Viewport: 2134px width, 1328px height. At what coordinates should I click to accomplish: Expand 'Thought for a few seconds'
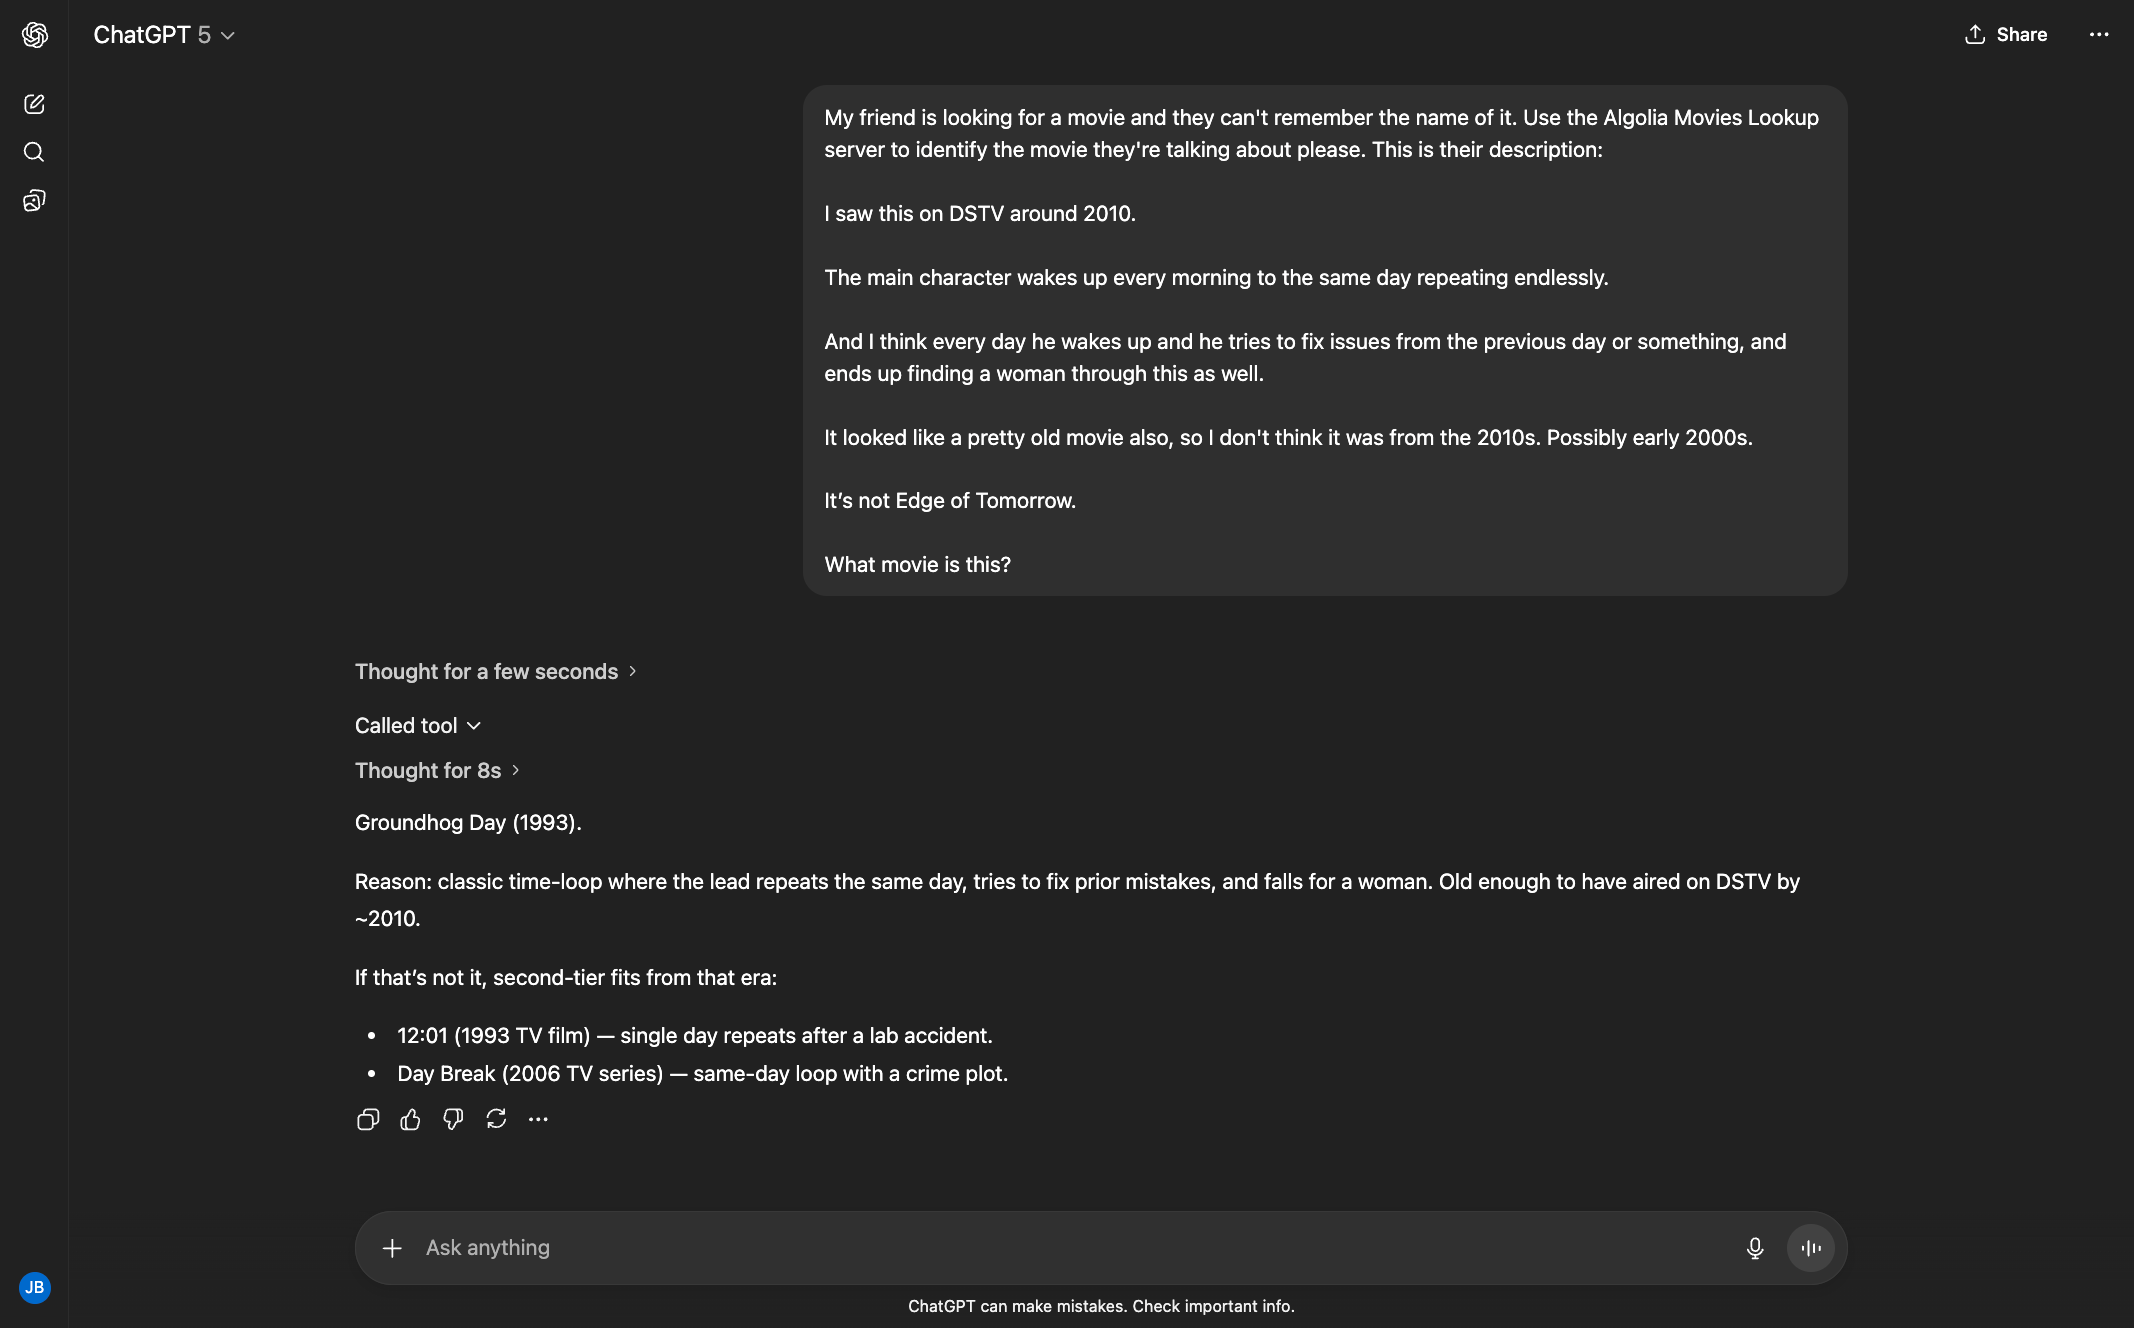tap(496, 671)
